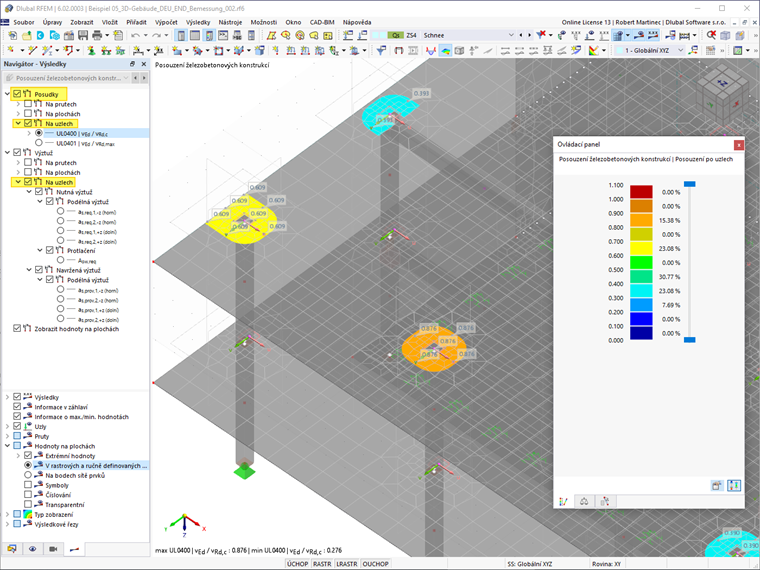Click the previous load case arrow
The width and height of the screenshot is (760, 570).
(x=521, y=35)
